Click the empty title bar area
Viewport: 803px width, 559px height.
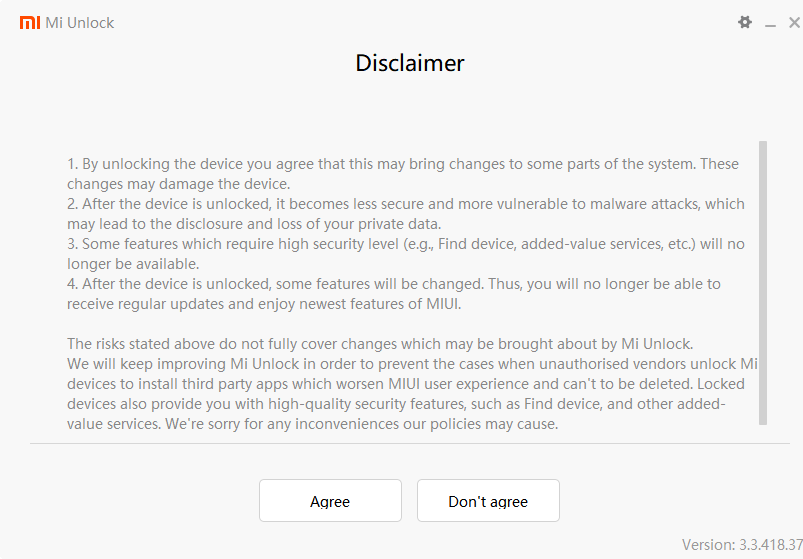click(400, 22)
